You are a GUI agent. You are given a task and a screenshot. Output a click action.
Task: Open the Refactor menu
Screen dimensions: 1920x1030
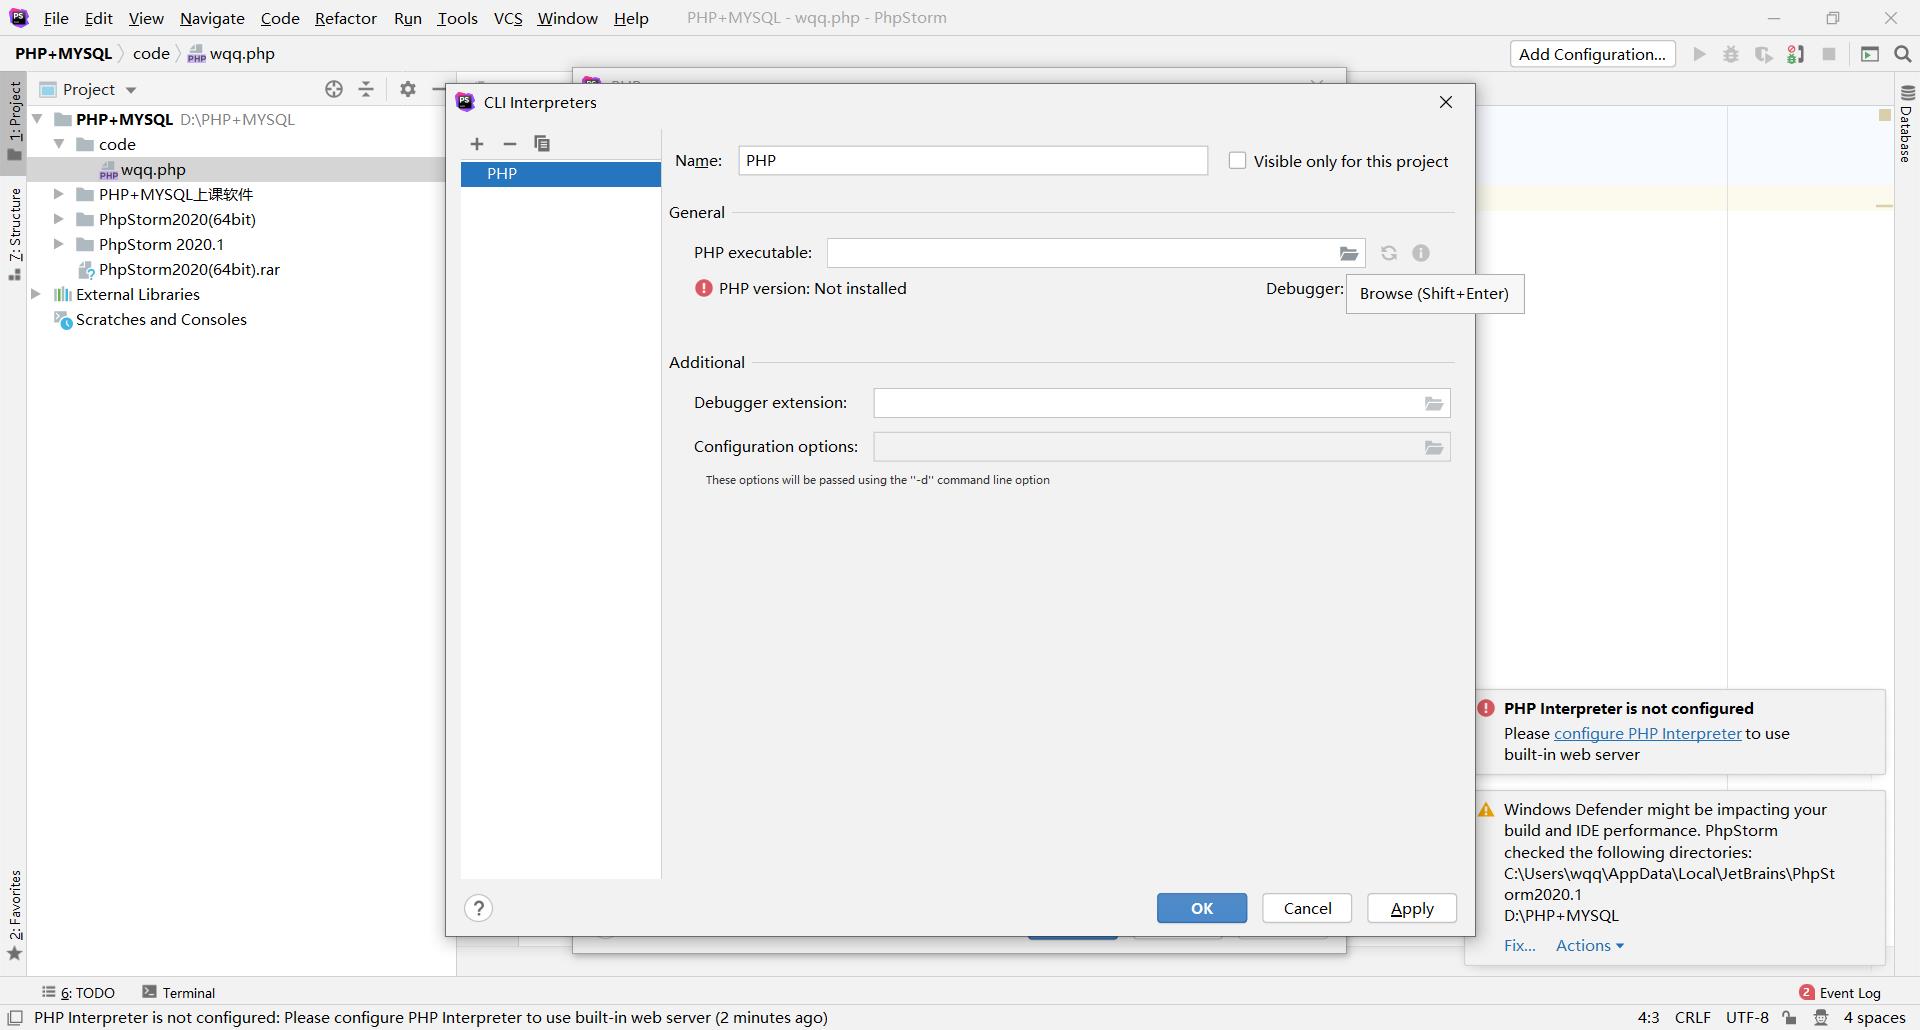coord(346,18)
